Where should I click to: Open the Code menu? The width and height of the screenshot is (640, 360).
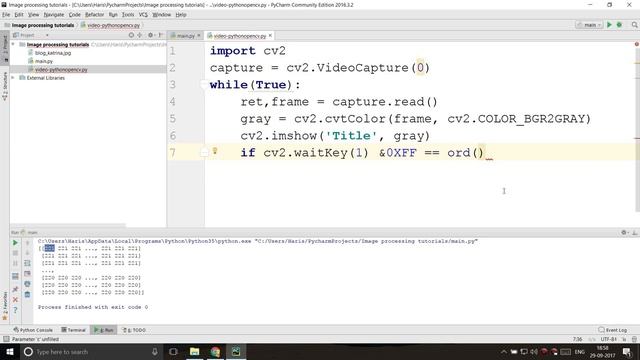(x=74, y=15)
